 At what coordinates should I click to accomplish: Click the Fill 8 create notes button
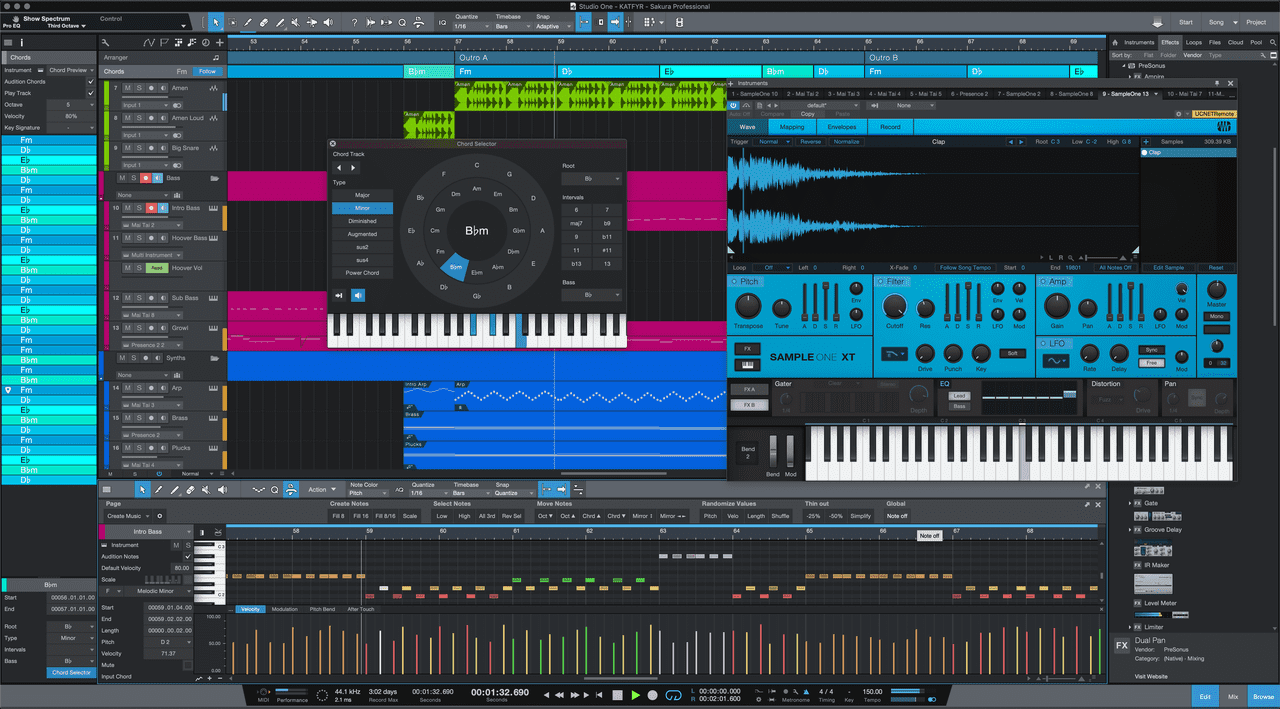click(339, 516)
